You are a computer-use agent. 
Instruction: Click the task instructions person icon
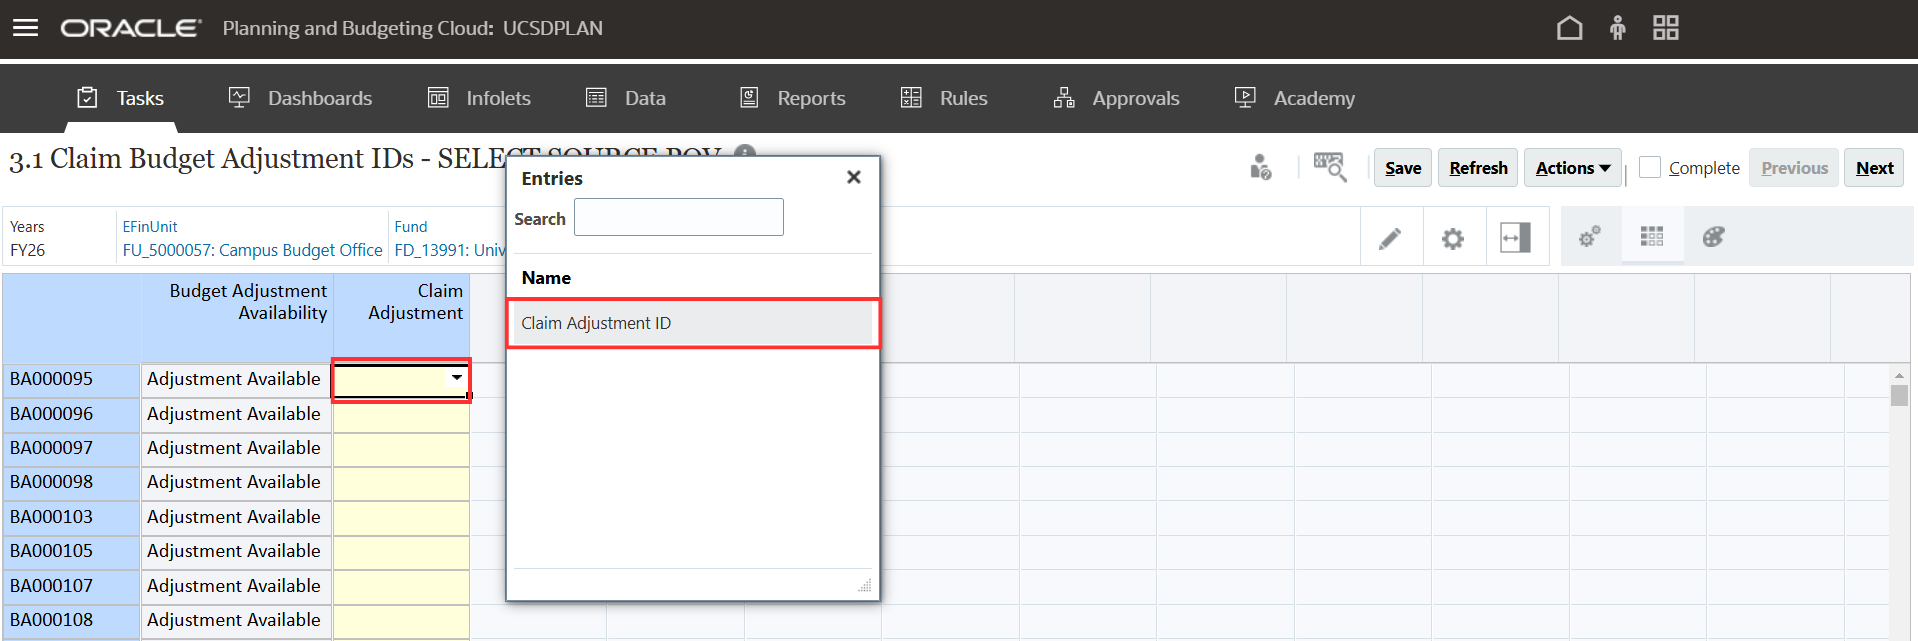(x=1260, y=167)
